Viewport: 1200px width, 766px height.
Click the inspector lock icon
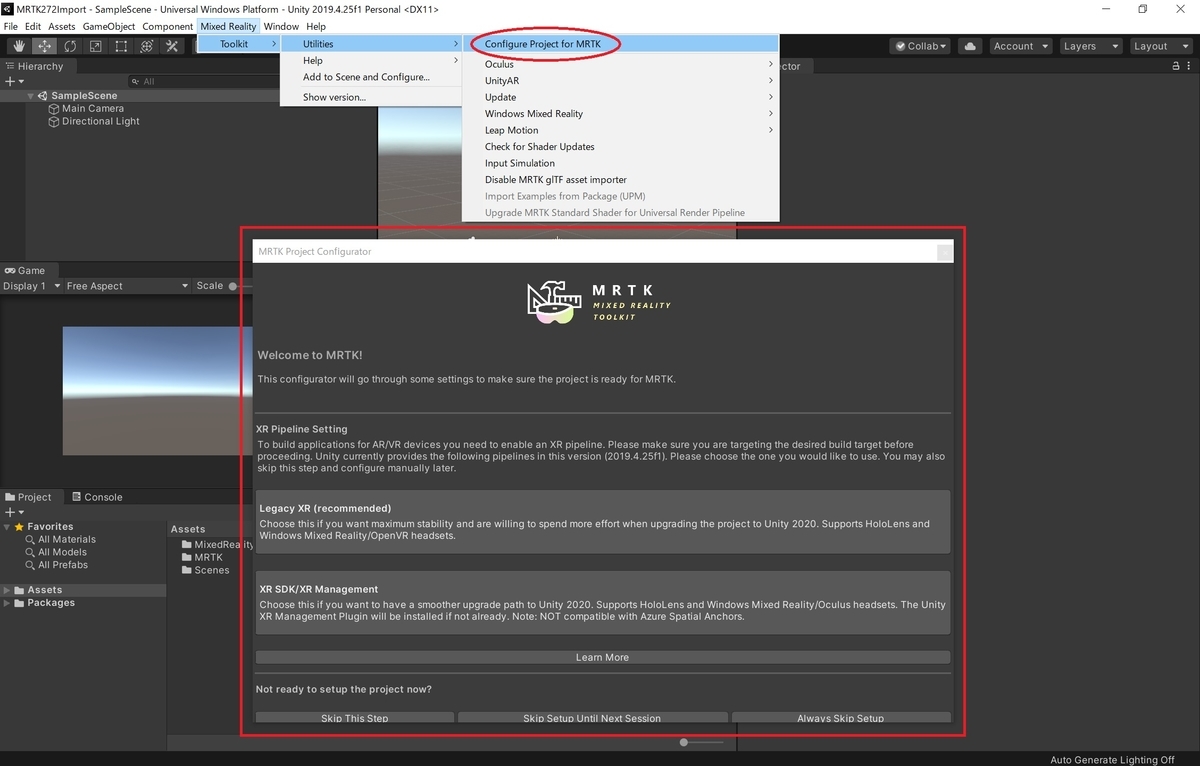(1176, 66)
